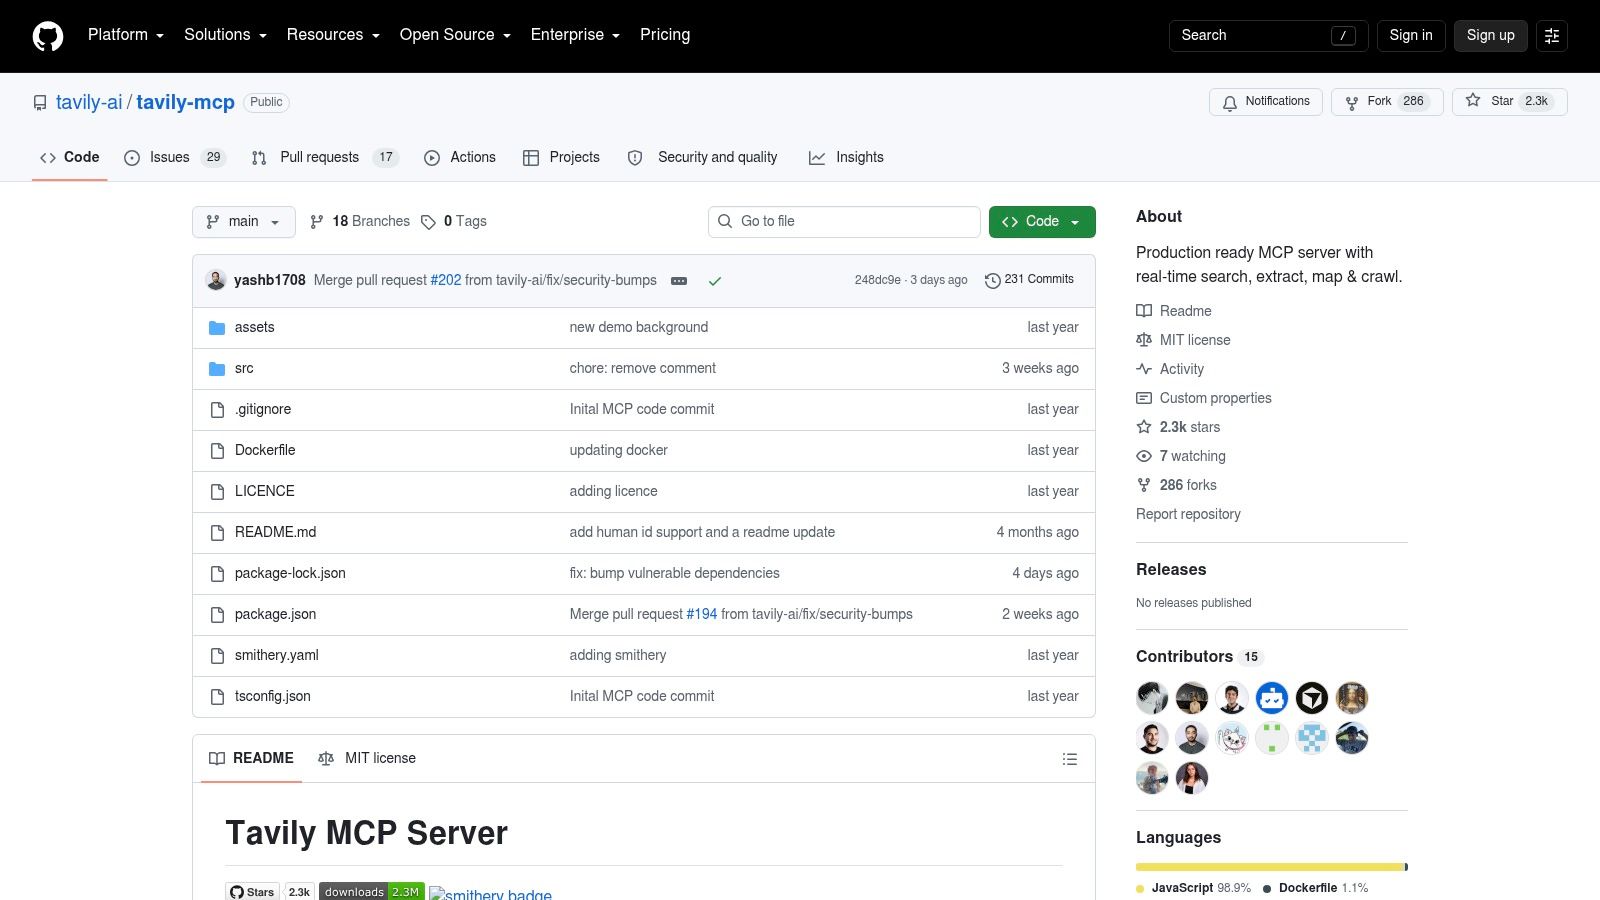1600x900 pixels.
Task: Open the global navigation settings icon beside Sign up
Action: point(1552,36)
